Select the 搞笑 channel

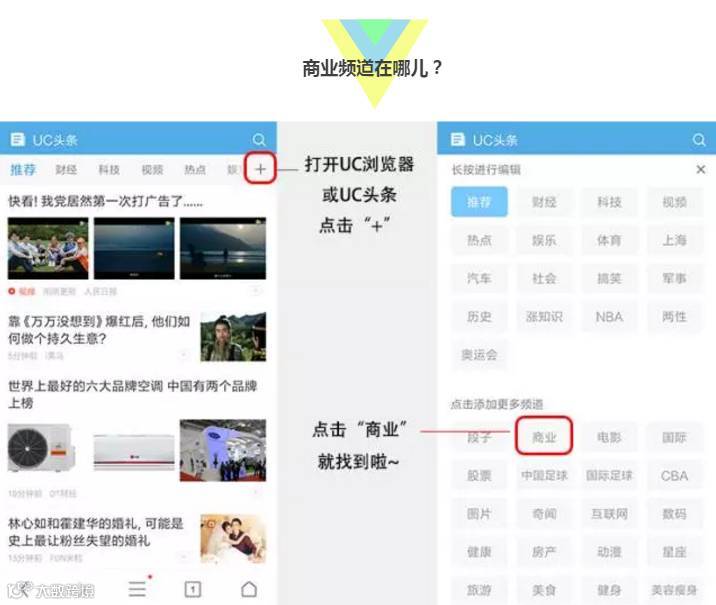[x=609, y=279]
